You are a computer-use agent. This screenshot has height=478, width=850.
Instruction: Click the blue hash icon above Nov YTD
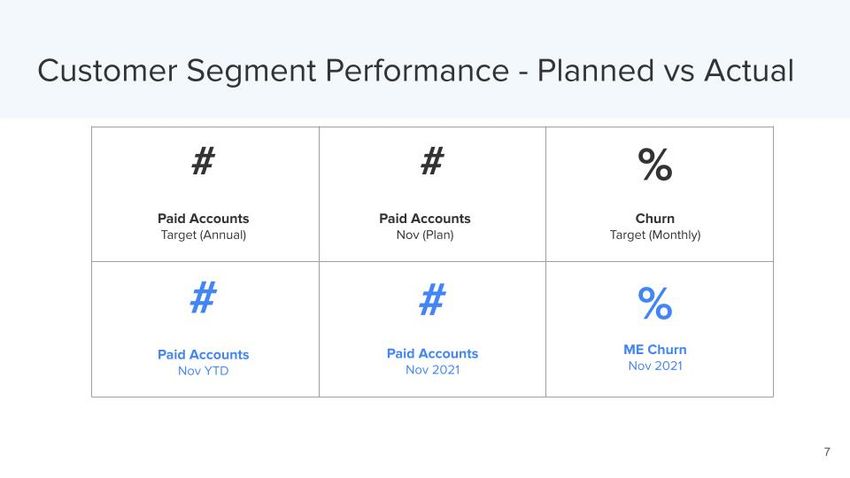pos(203,298)
